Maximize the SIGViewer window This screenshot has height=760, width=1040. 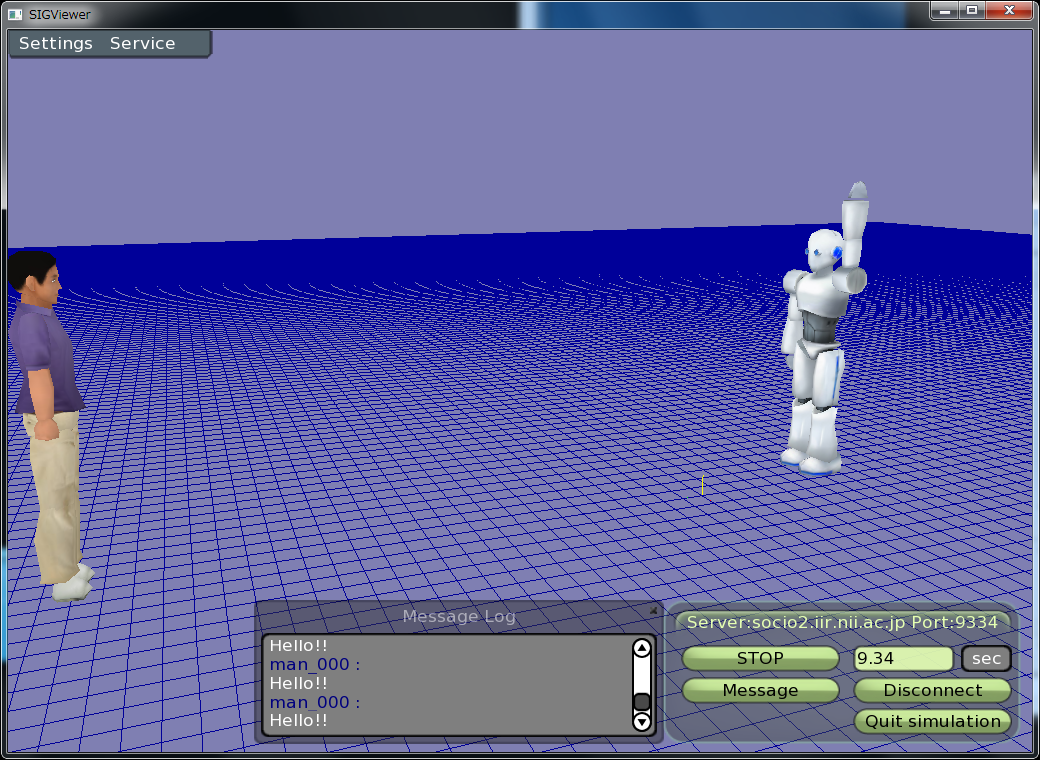tap(972, 11)
